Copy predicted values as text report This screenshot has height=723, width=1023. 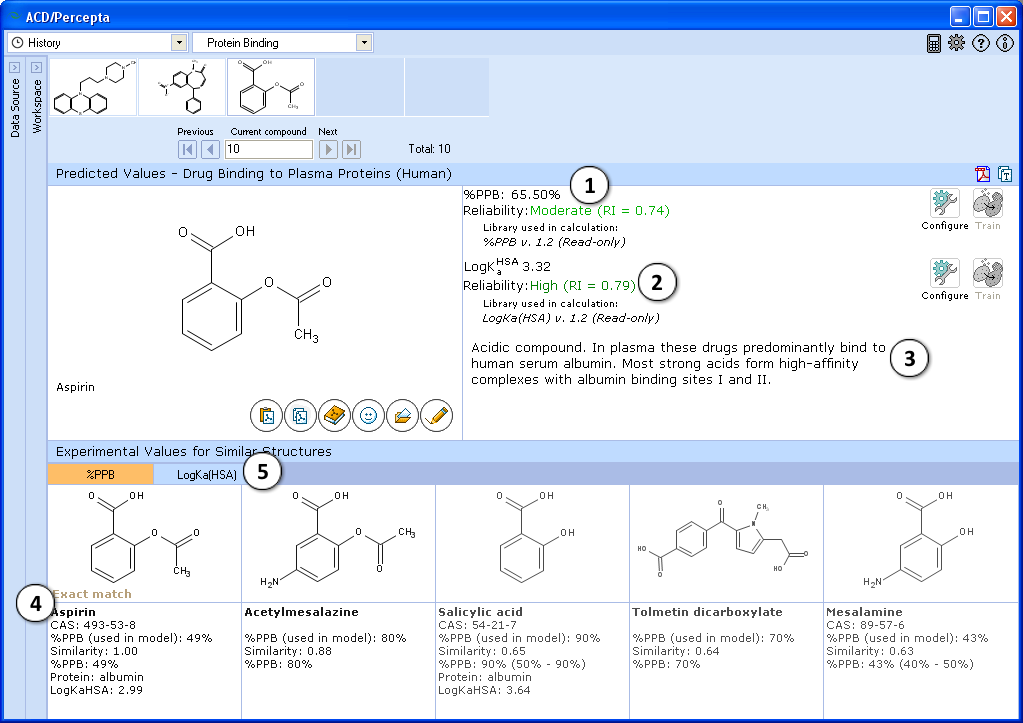pos(1005,174)
